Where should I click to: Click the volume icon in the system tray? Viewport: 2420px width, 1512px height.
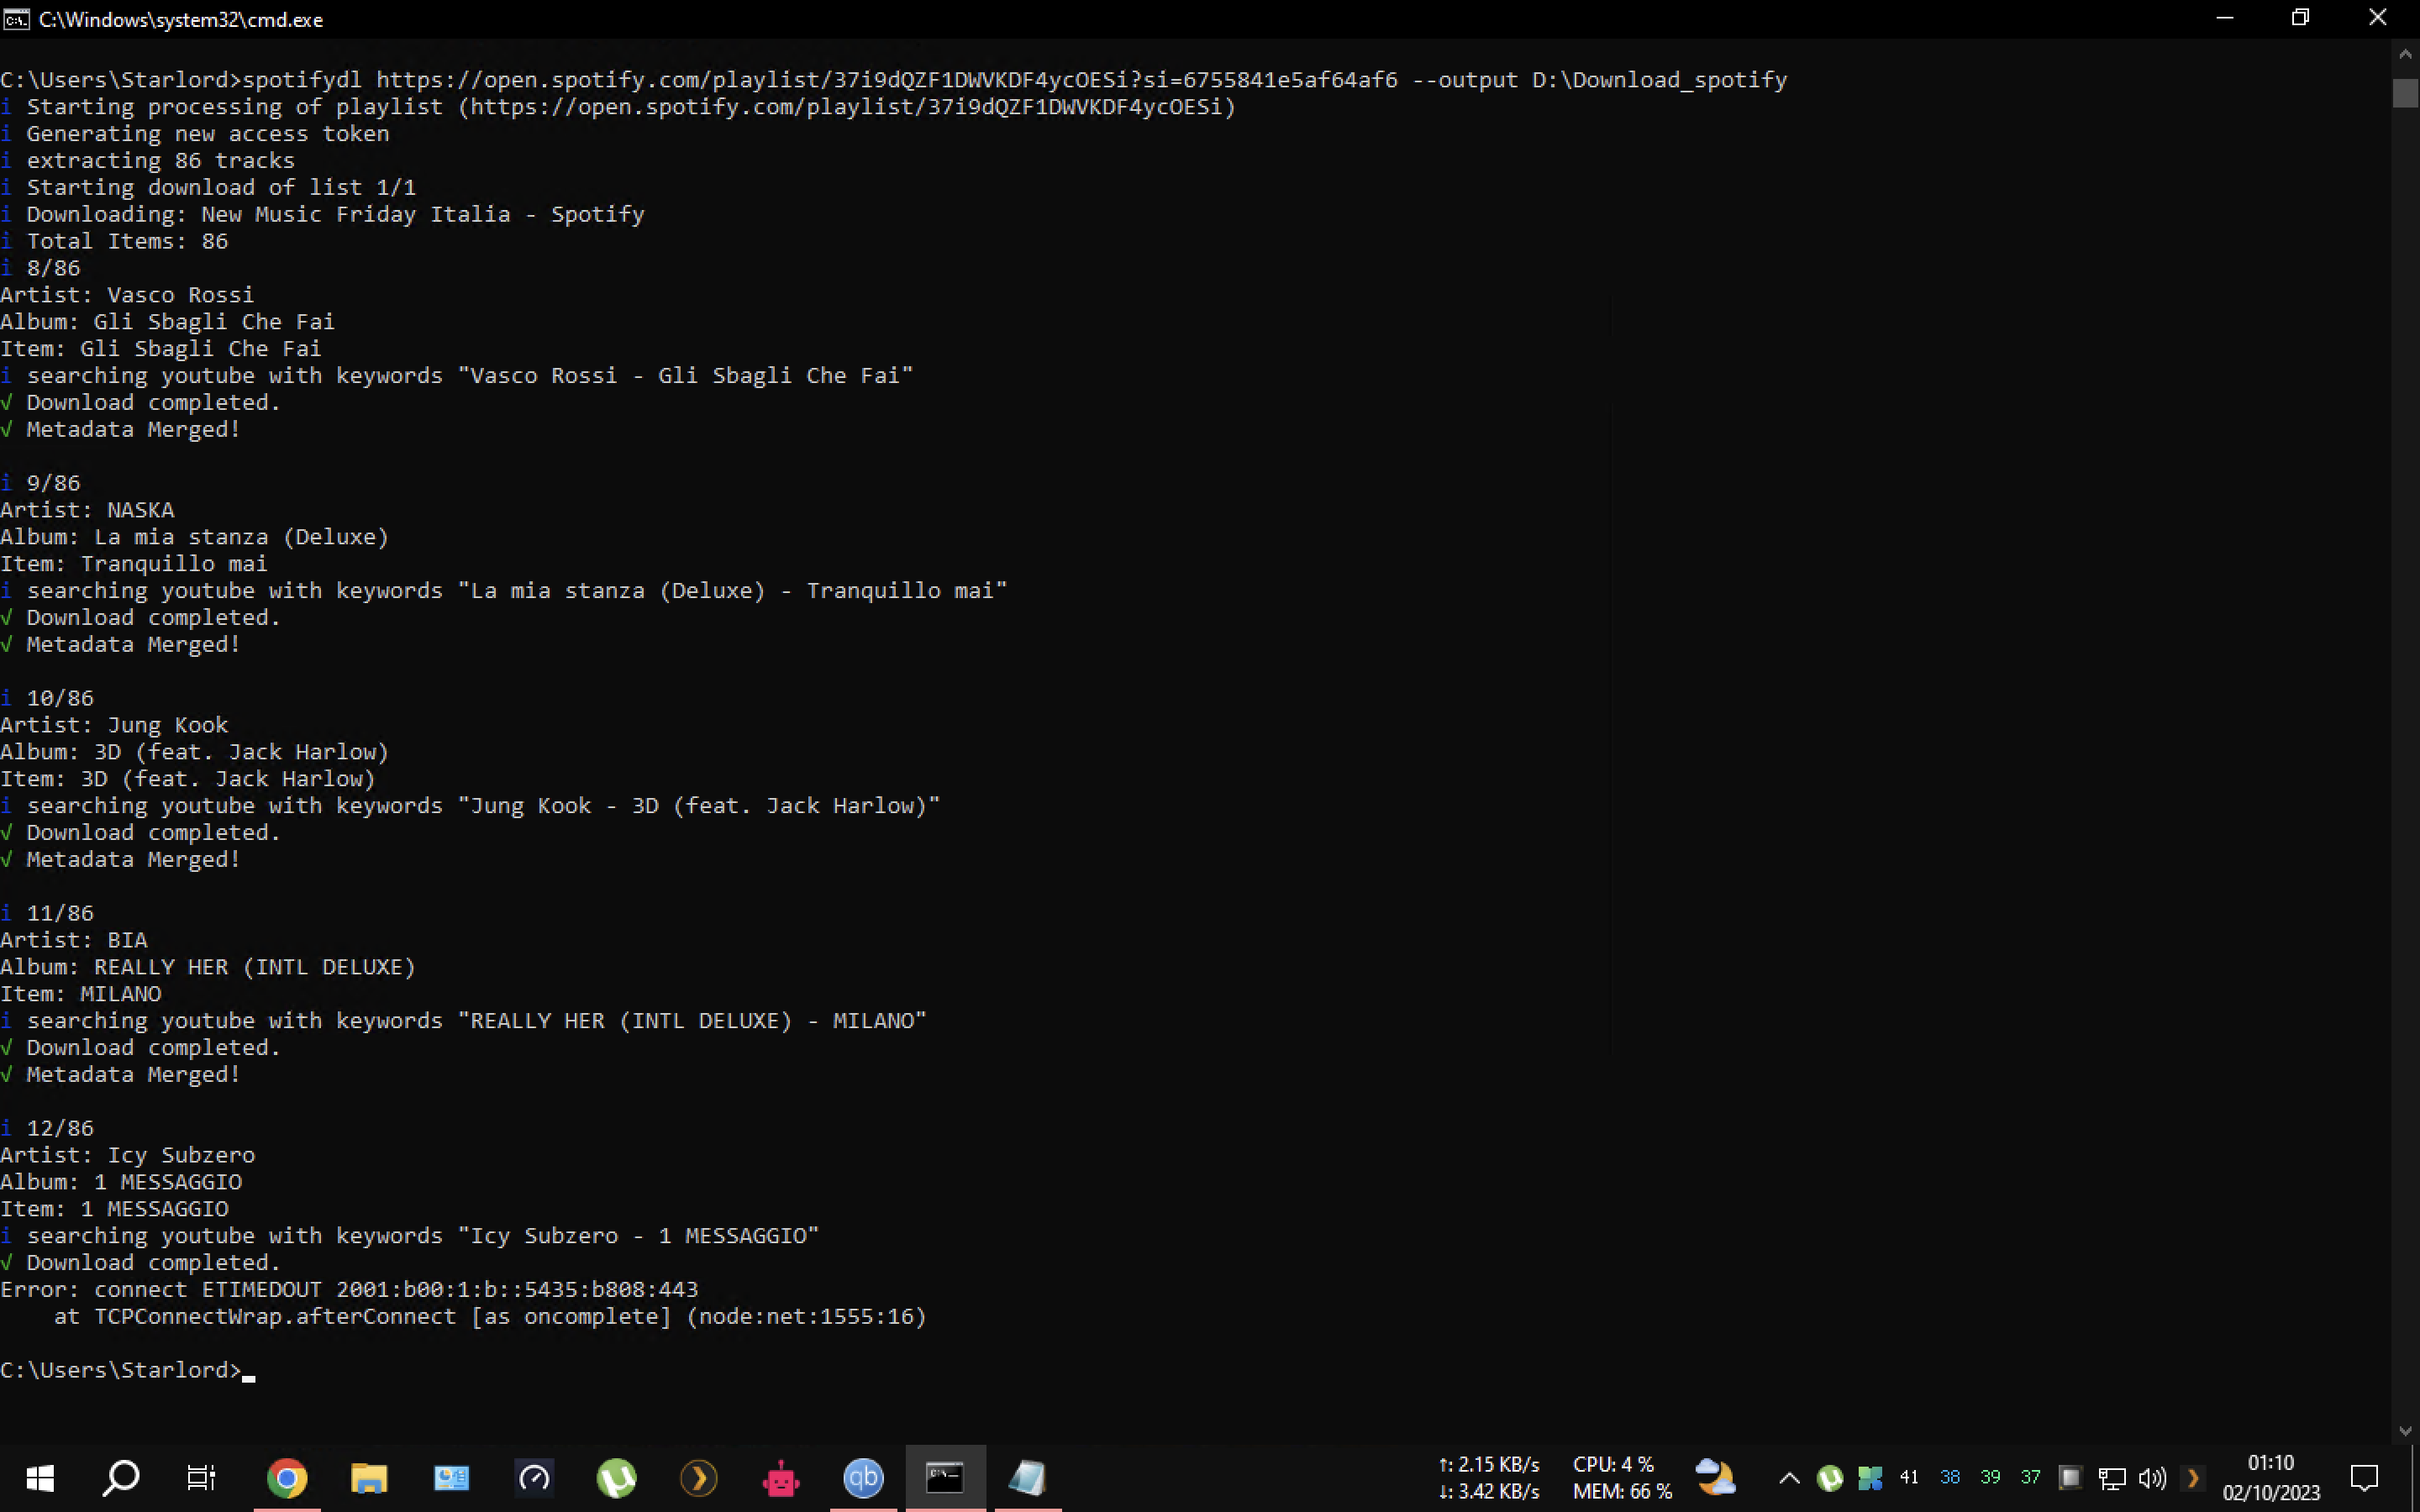tap(2151, 1477)
